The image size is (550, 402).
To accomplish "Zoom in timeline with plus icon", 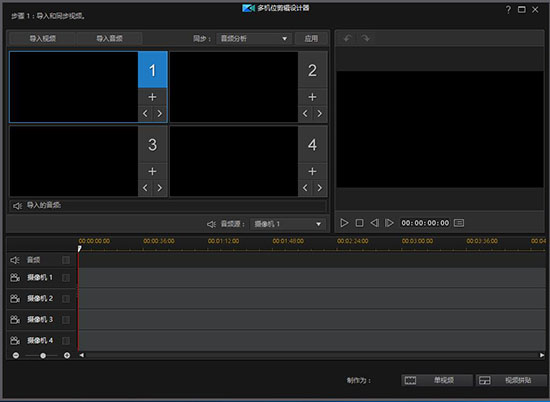I will 67,355.
